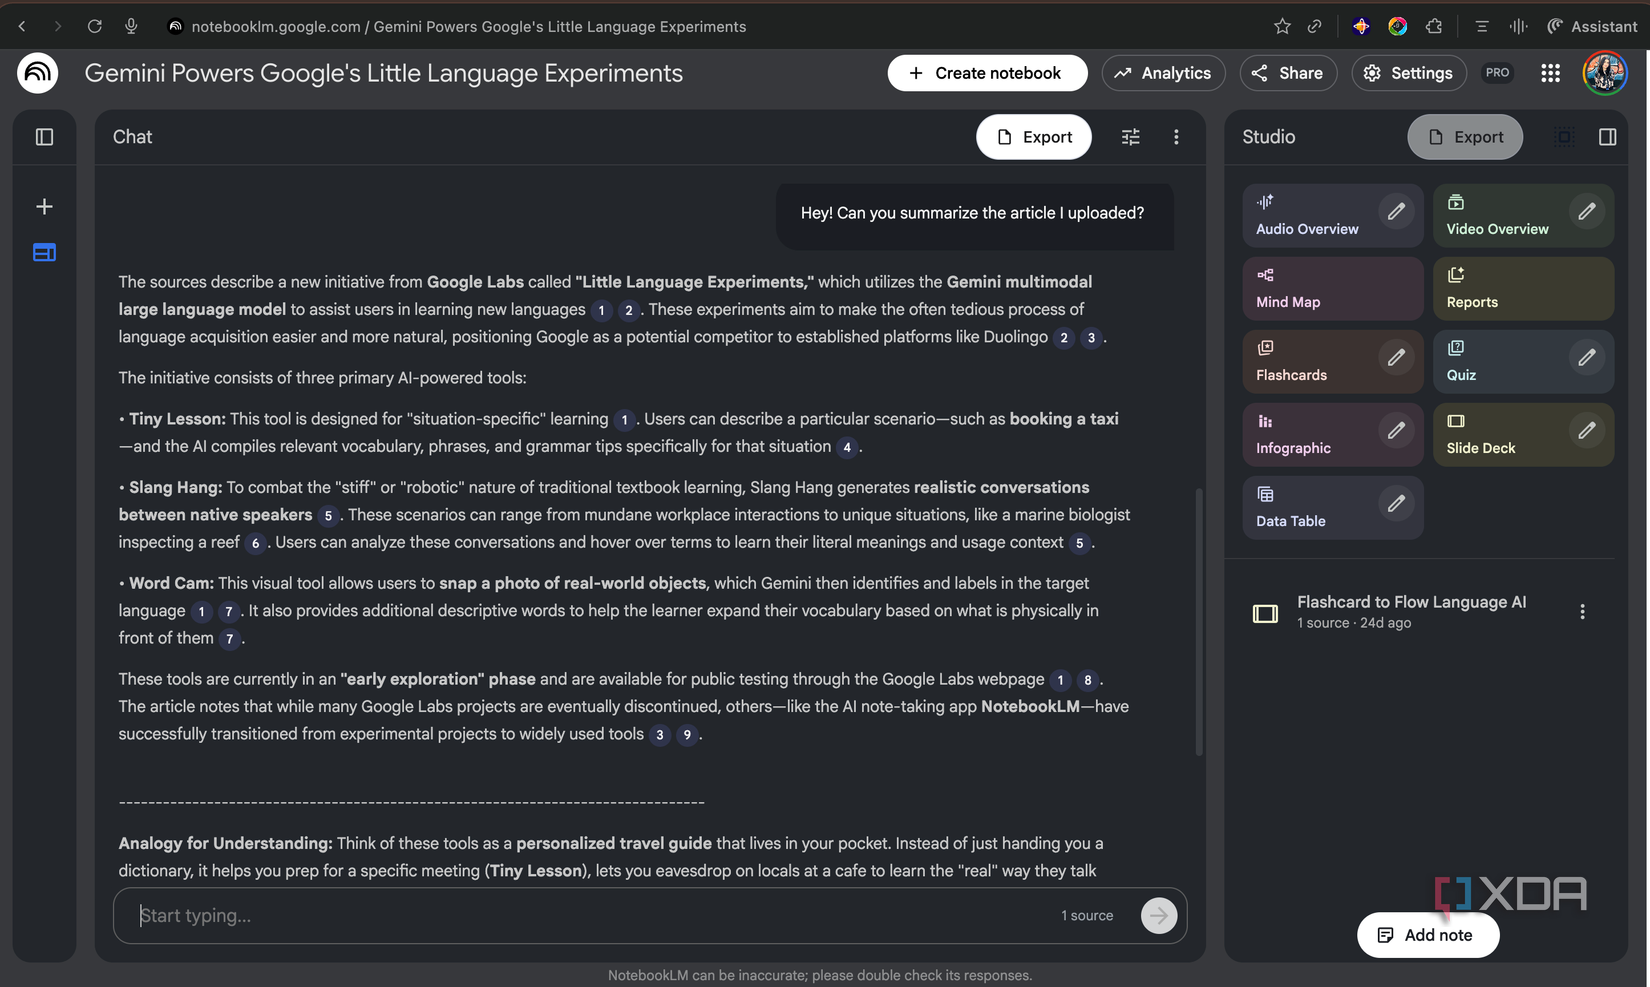Screen dimensions: 1650x987
Task: Open citation 6 after 'inspecting a reef'
Action: click(255, 543)
